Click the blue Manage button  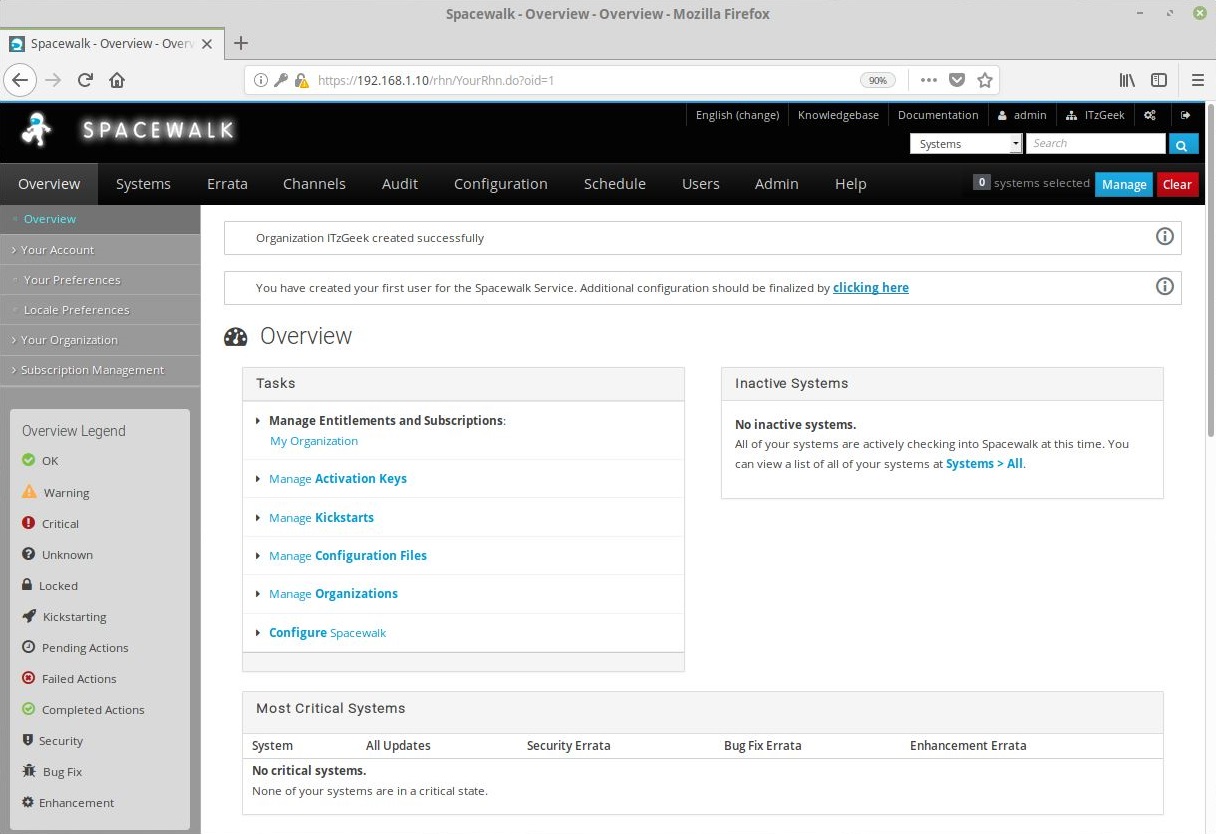pos(1124,184)
